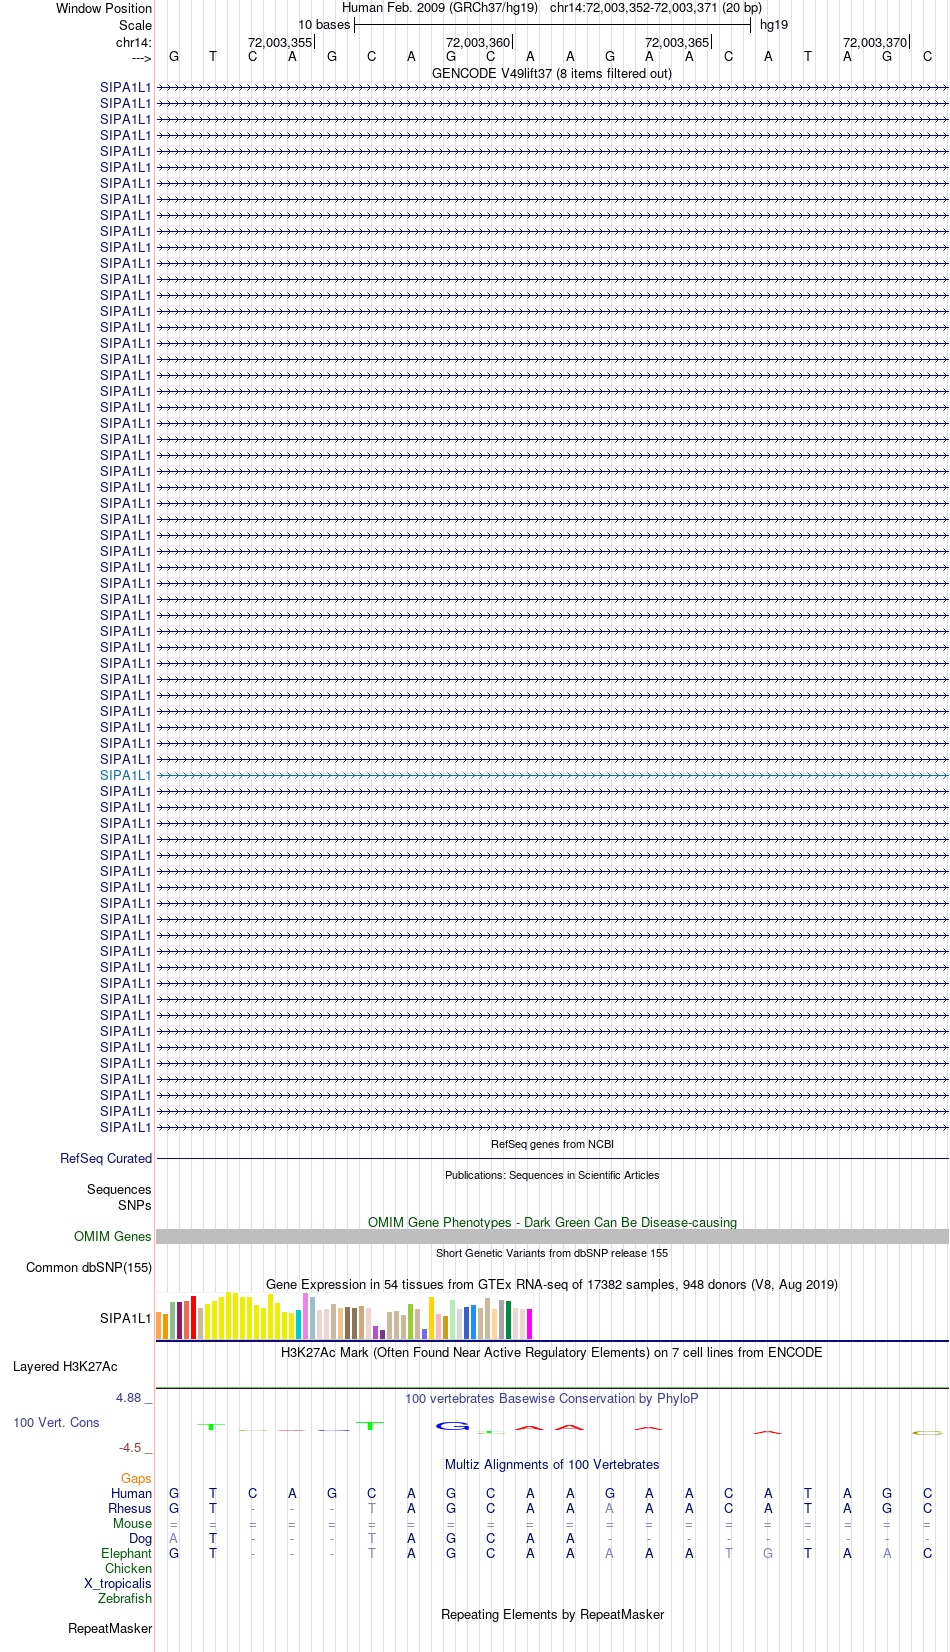Click the blue G in PhyloP conservation logo

(452, 1426)
